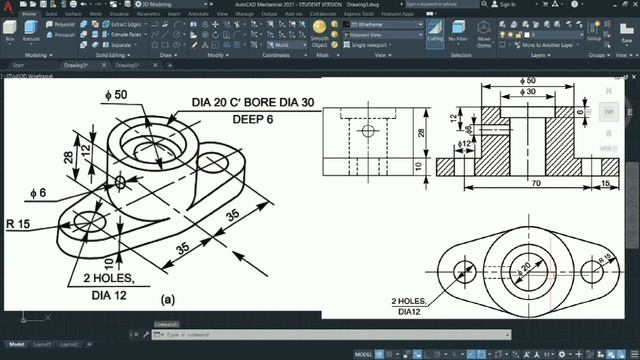Screen dimensions: 640x360
Task: Click the AutoCAD application menu logo
Action: pyautogui.click(x=8, y=7)
